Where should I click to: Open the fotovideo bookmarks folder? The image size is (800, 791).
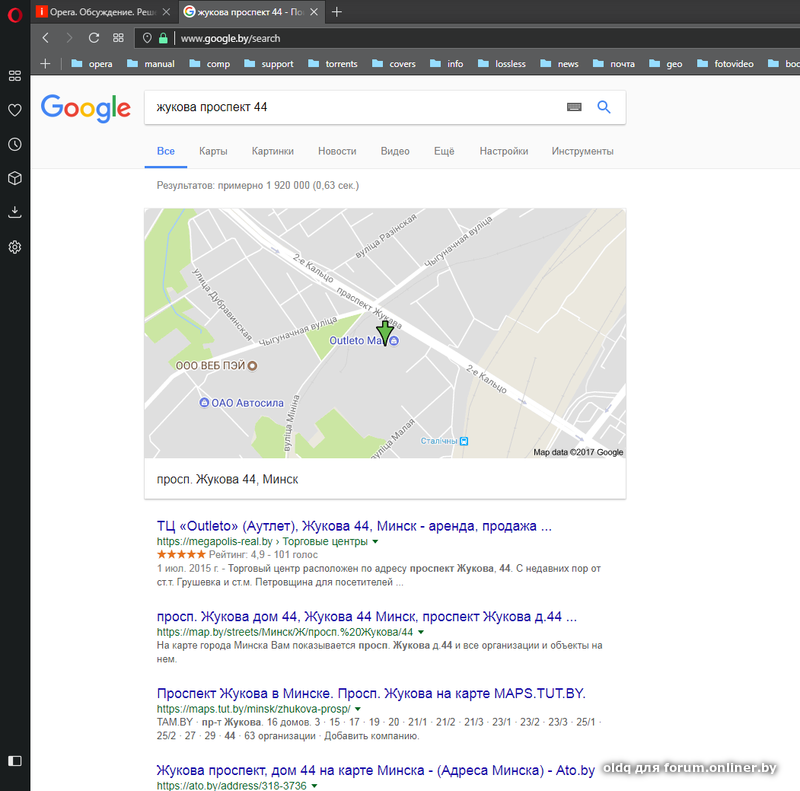726,64
